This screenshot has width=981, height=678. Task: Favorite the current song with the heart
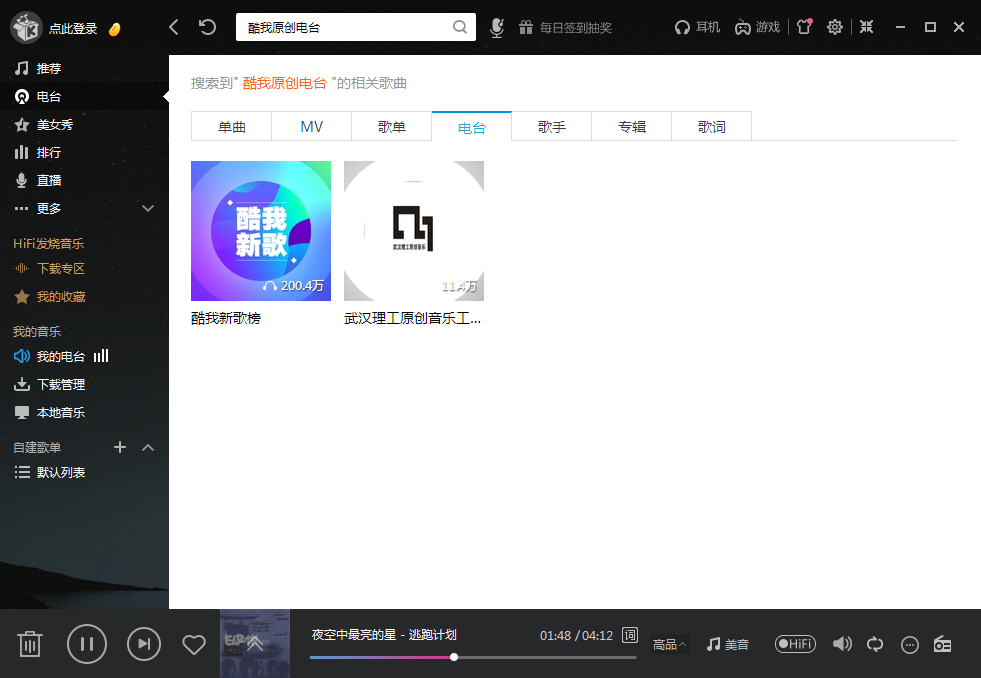pos(193,644)
